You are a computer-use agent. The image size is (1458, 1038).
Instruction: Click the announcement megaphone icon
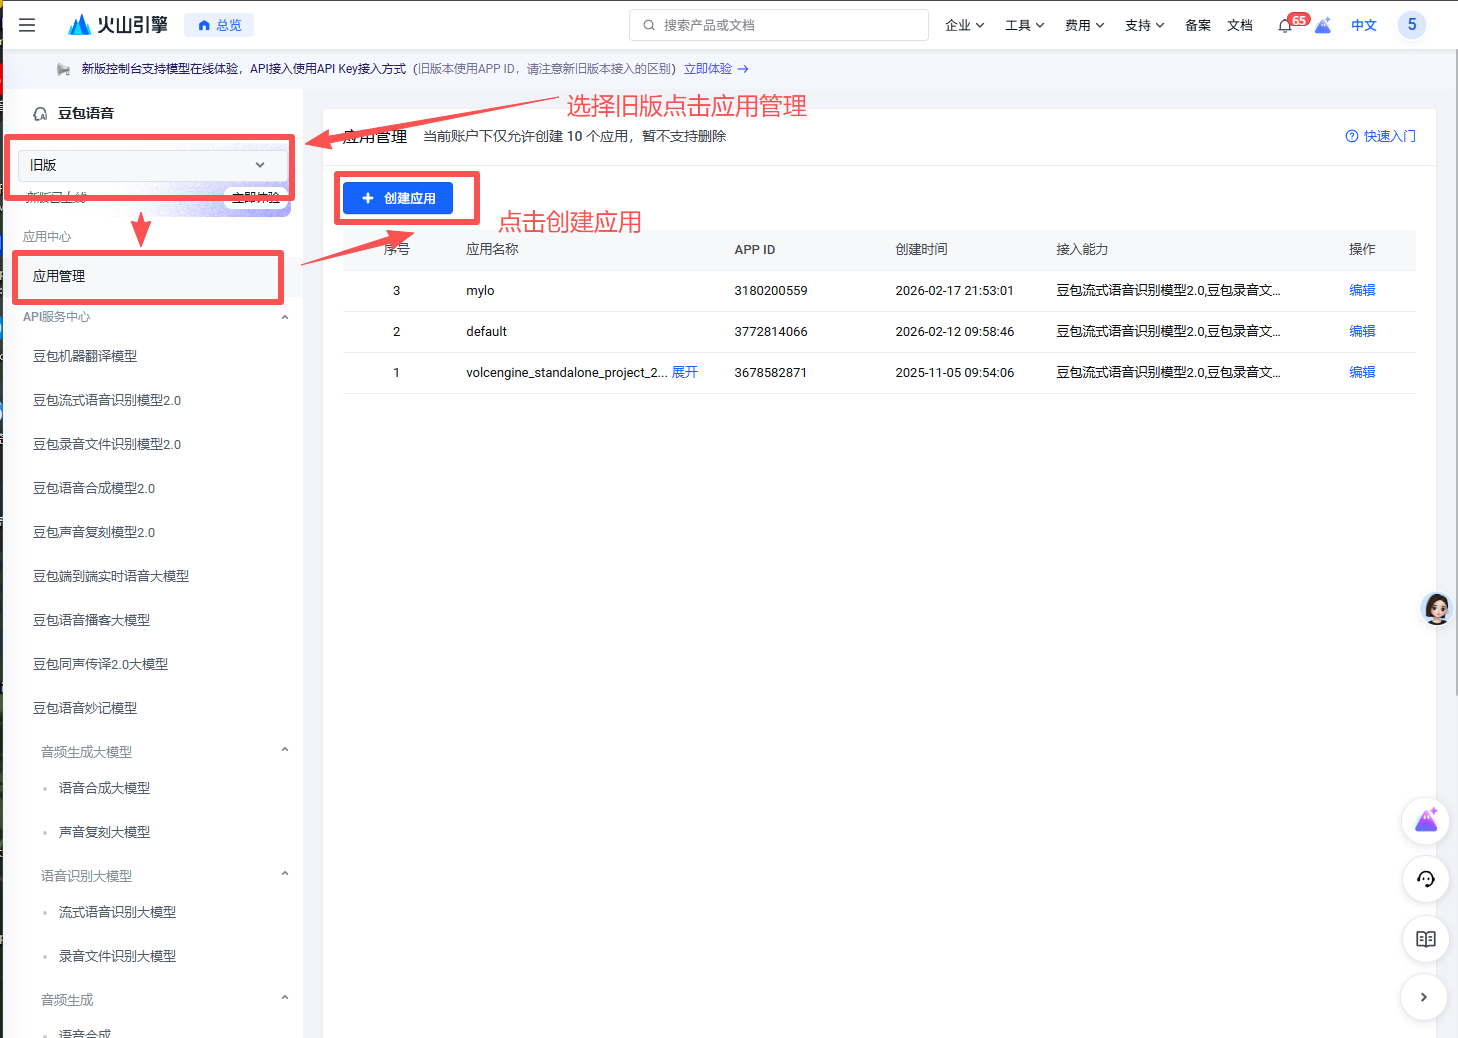tap(64, 69)
